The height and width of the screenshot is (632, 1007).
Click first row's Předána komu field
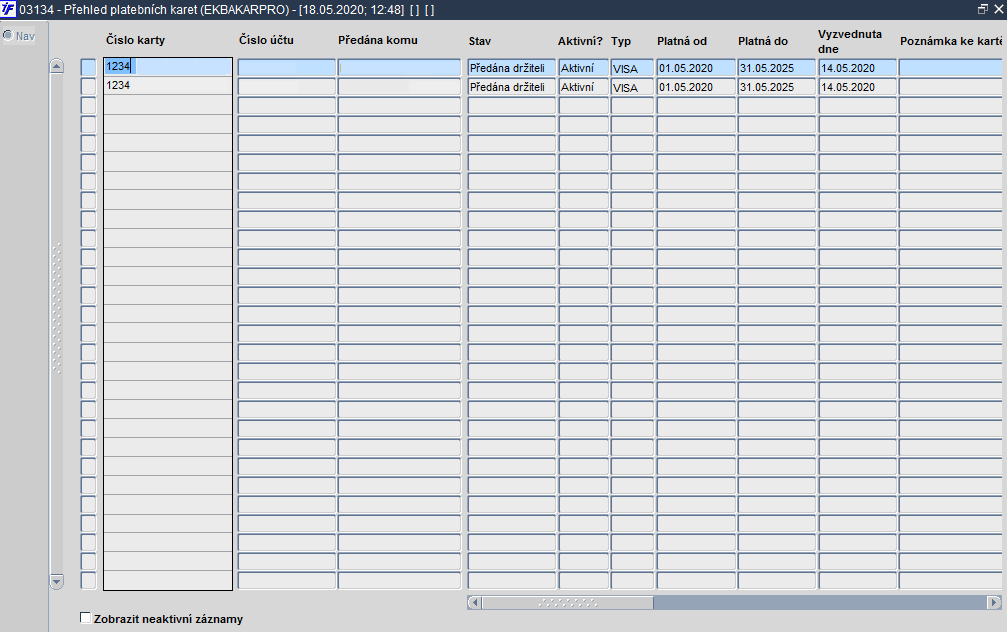(x=399, y=67)
